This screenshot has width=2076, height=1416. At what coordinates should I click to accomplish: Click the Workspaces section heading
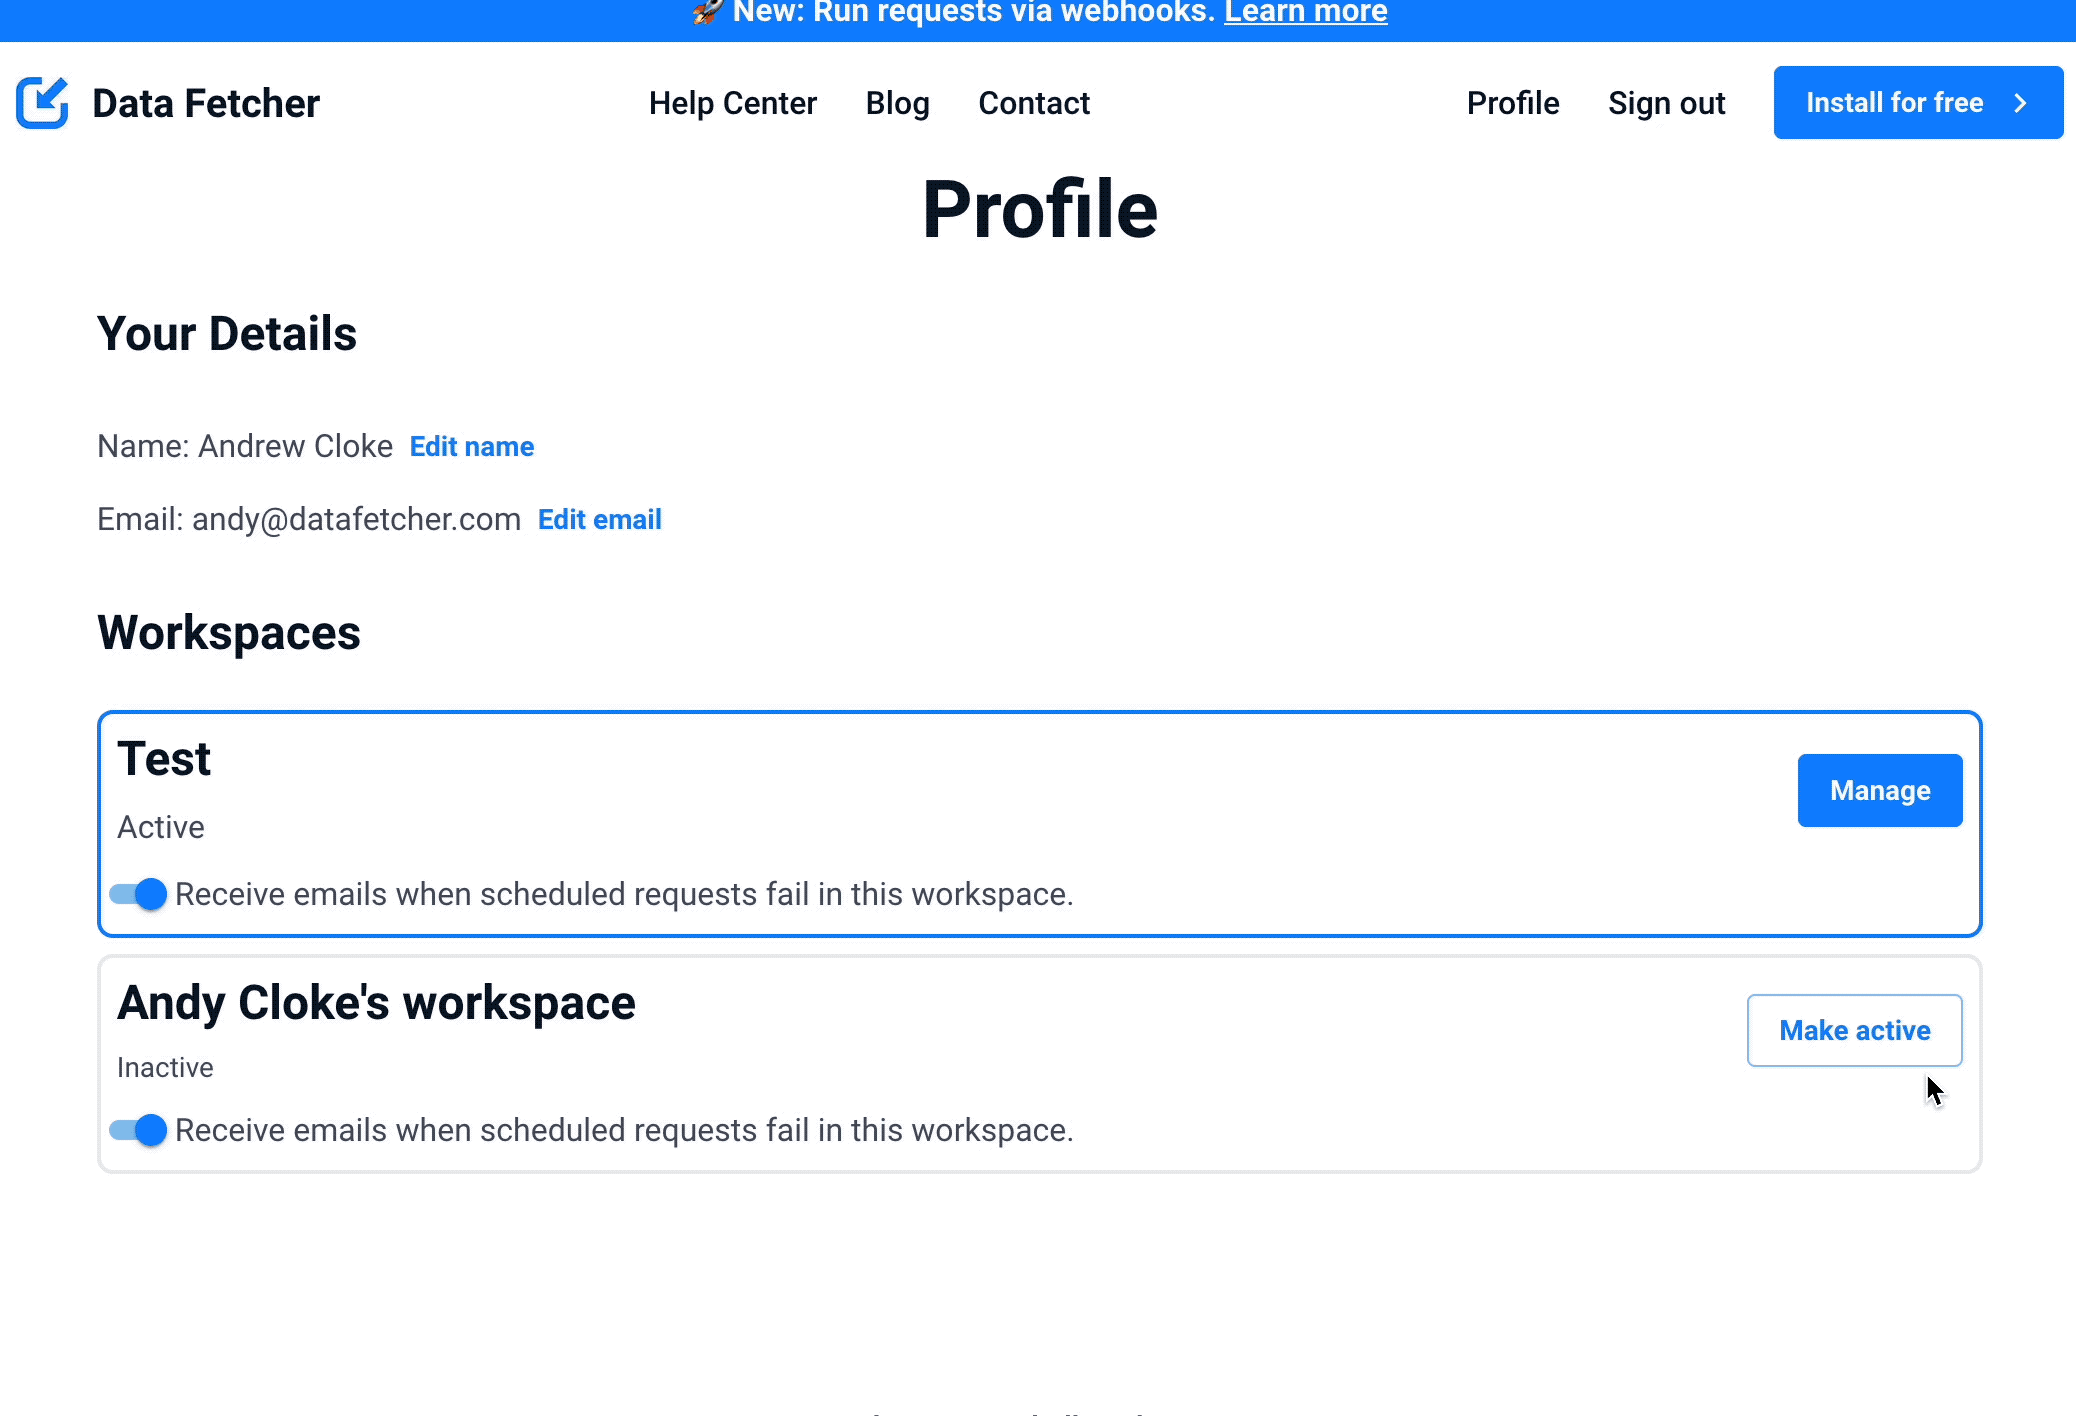[x=229, y=633]
